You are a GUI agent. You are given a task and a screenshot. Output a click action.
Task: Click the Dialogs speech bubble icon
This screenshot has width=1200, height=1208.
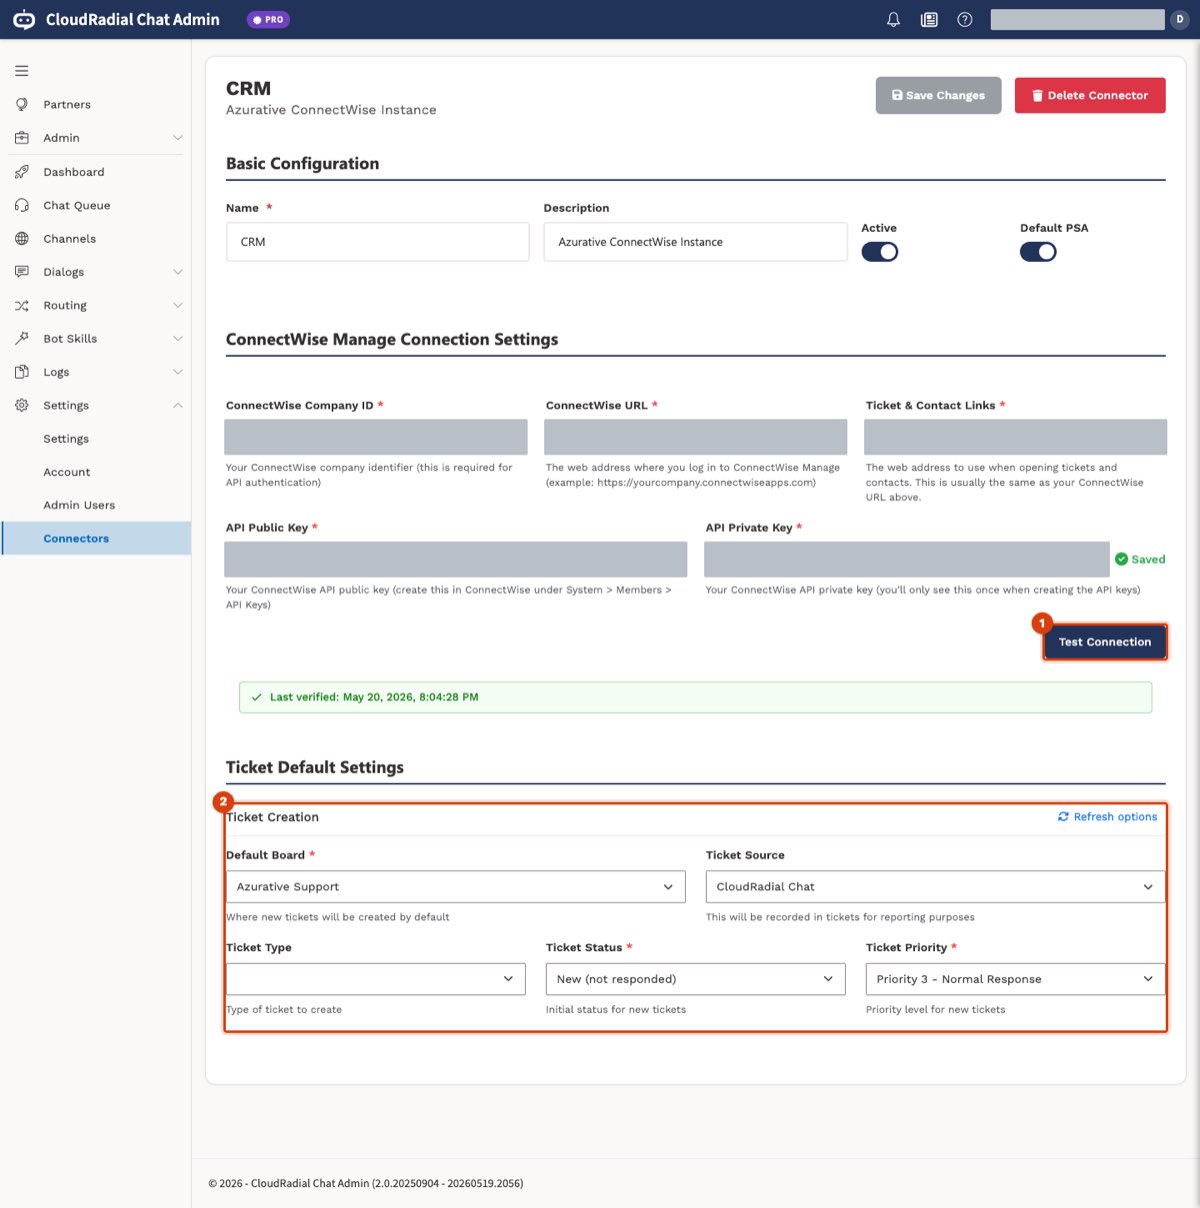coord(22,272)
